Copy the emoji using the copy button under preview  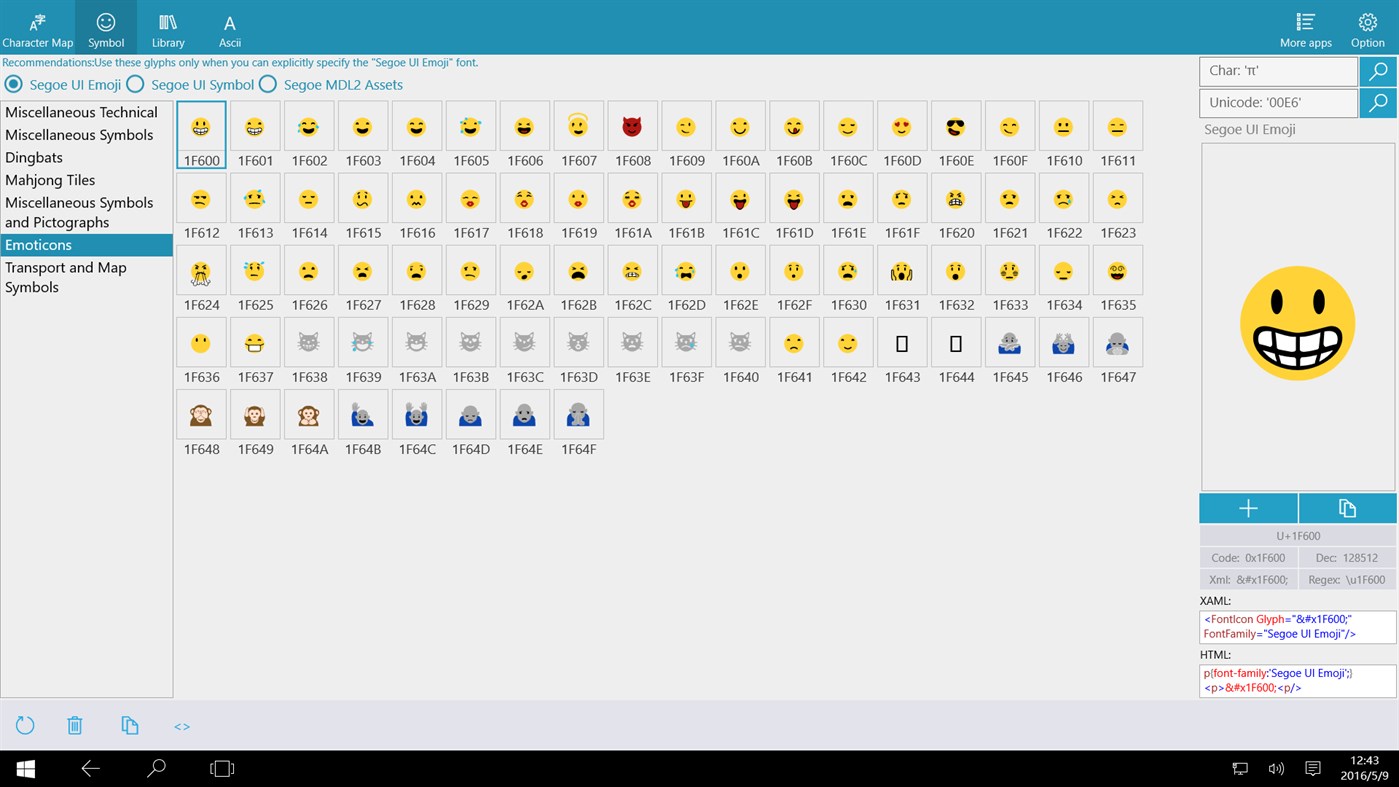[x=1347, y=508]
